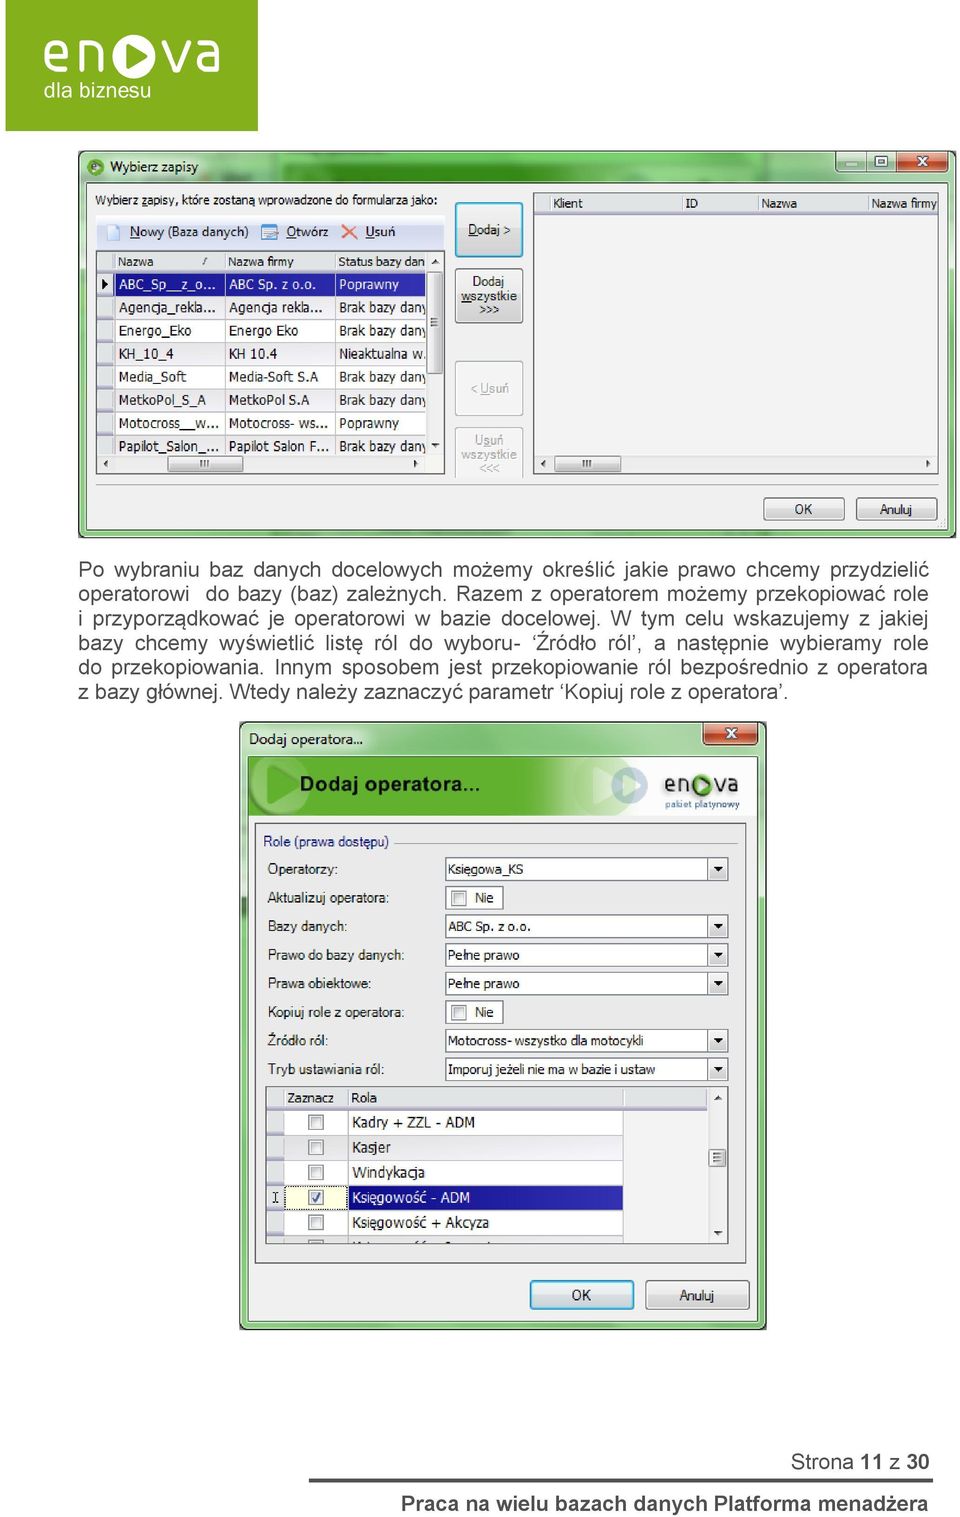Open the Źródło ról dropdown
The width and height of the screenshot is (960, 1517).
pyautogui.click(x=718, y=1041)
